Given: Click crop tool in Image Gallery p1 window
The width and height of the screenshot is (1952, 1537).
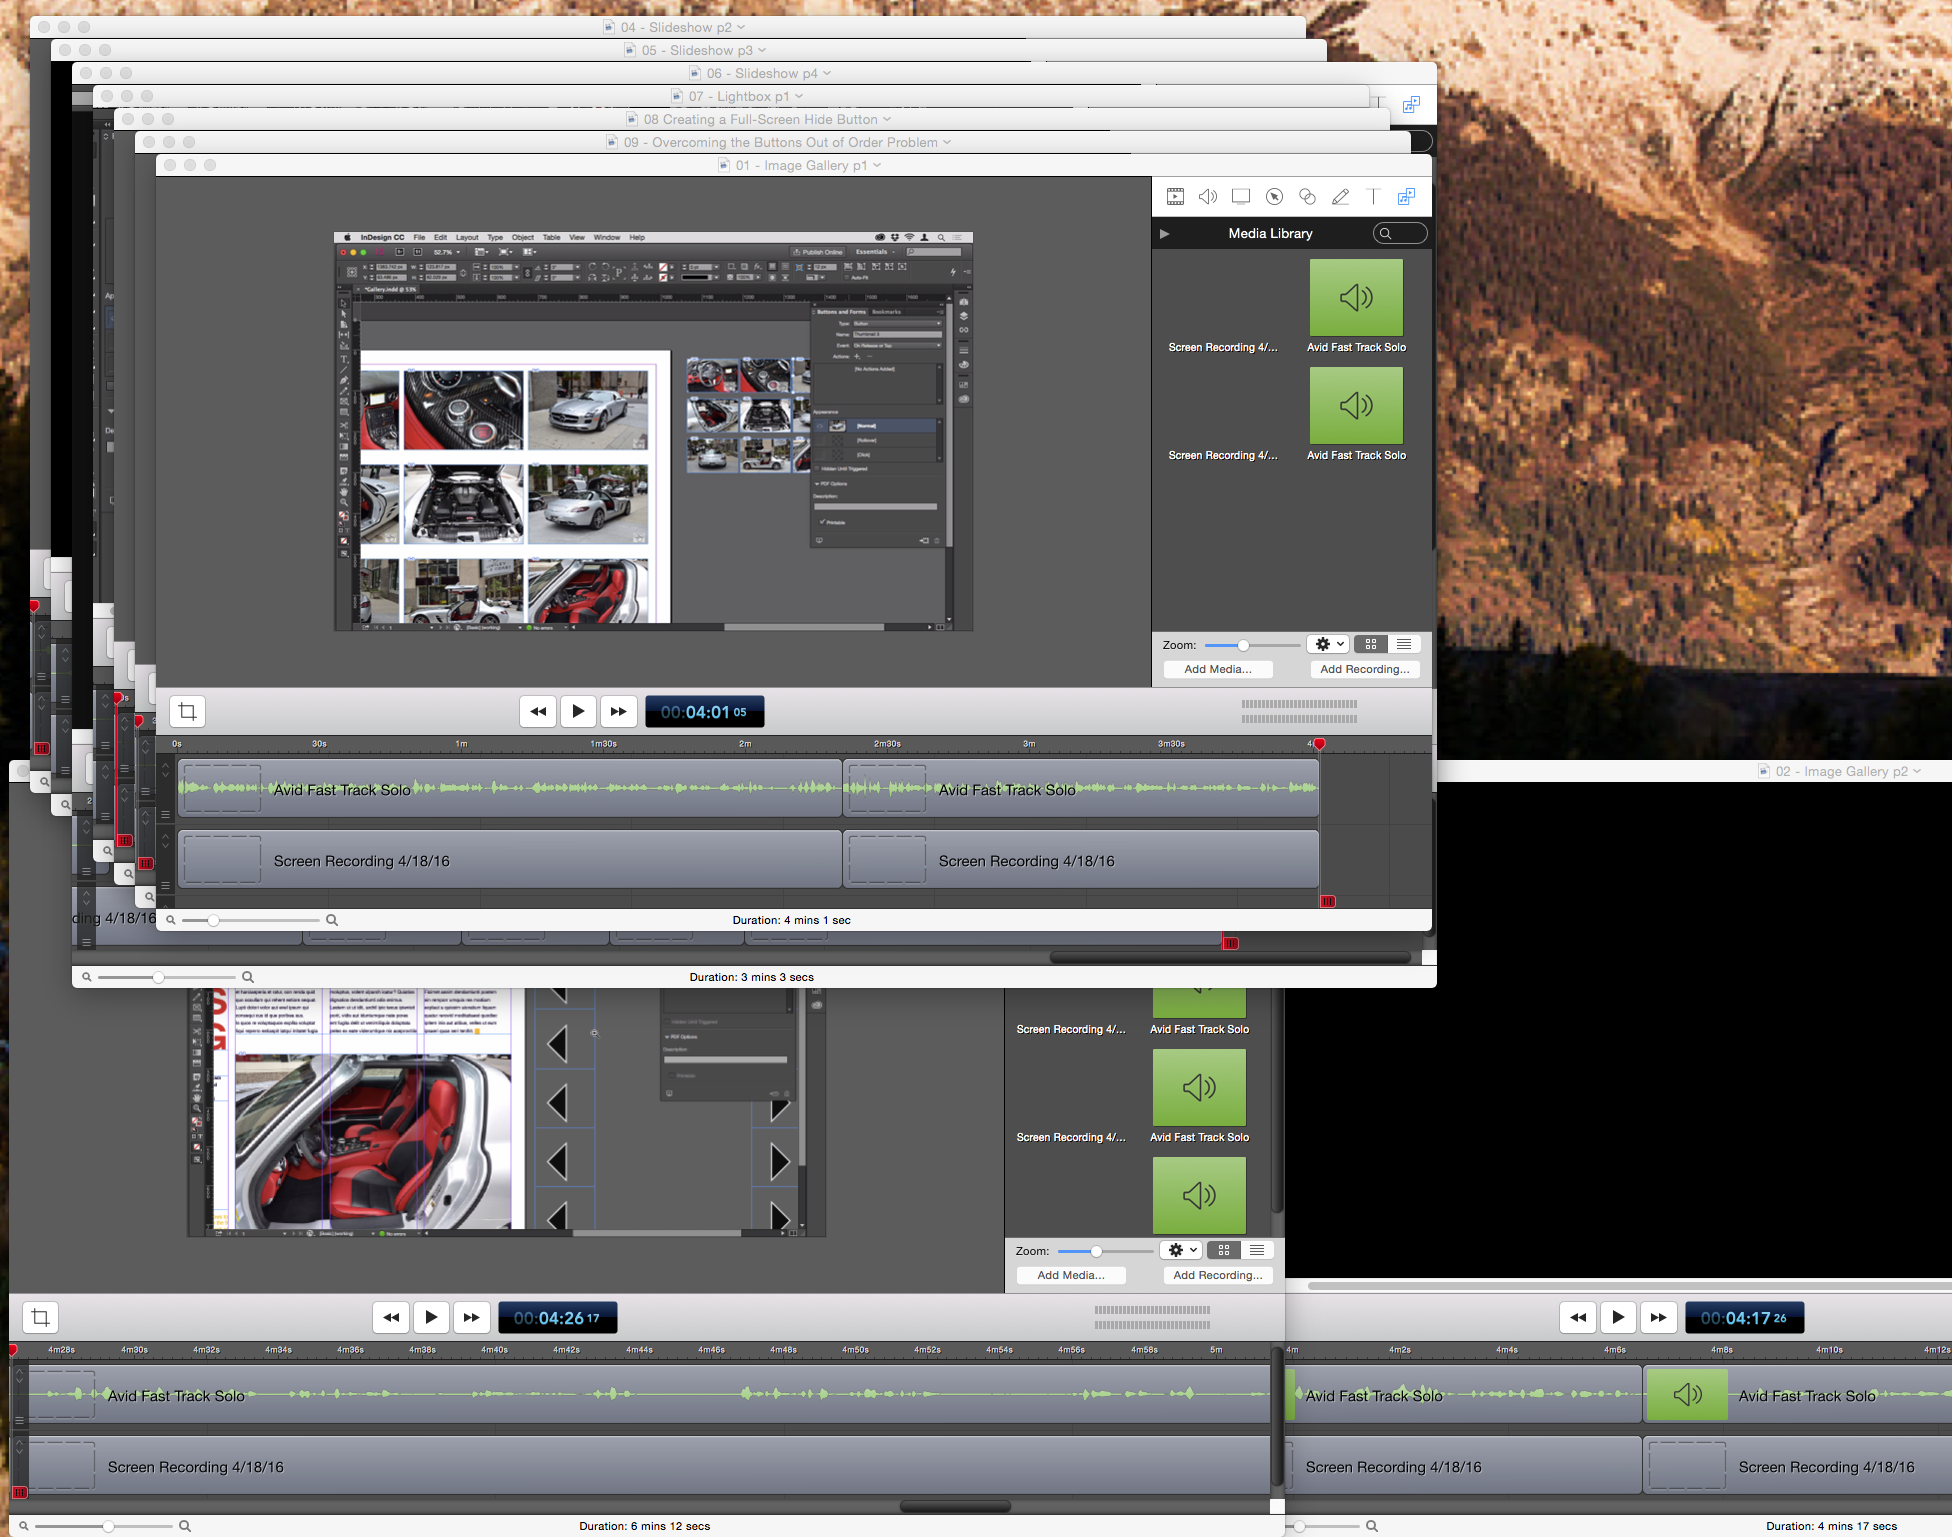Looking at the screenshot, I should [x=187, y=712].
